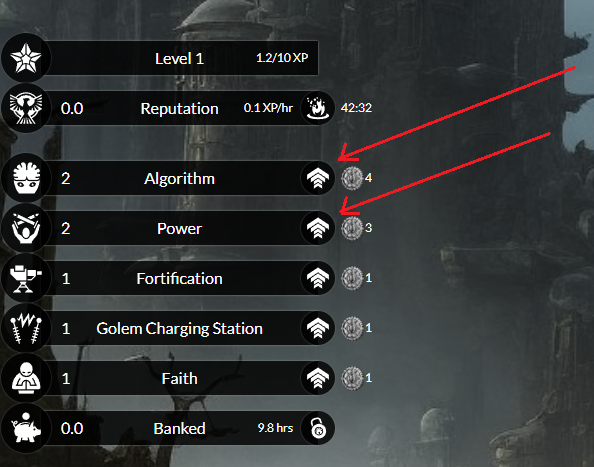This screenshot has width=594, height=467.
Task: Click the coin cost next to Algorithm
Action: [356, 178]
